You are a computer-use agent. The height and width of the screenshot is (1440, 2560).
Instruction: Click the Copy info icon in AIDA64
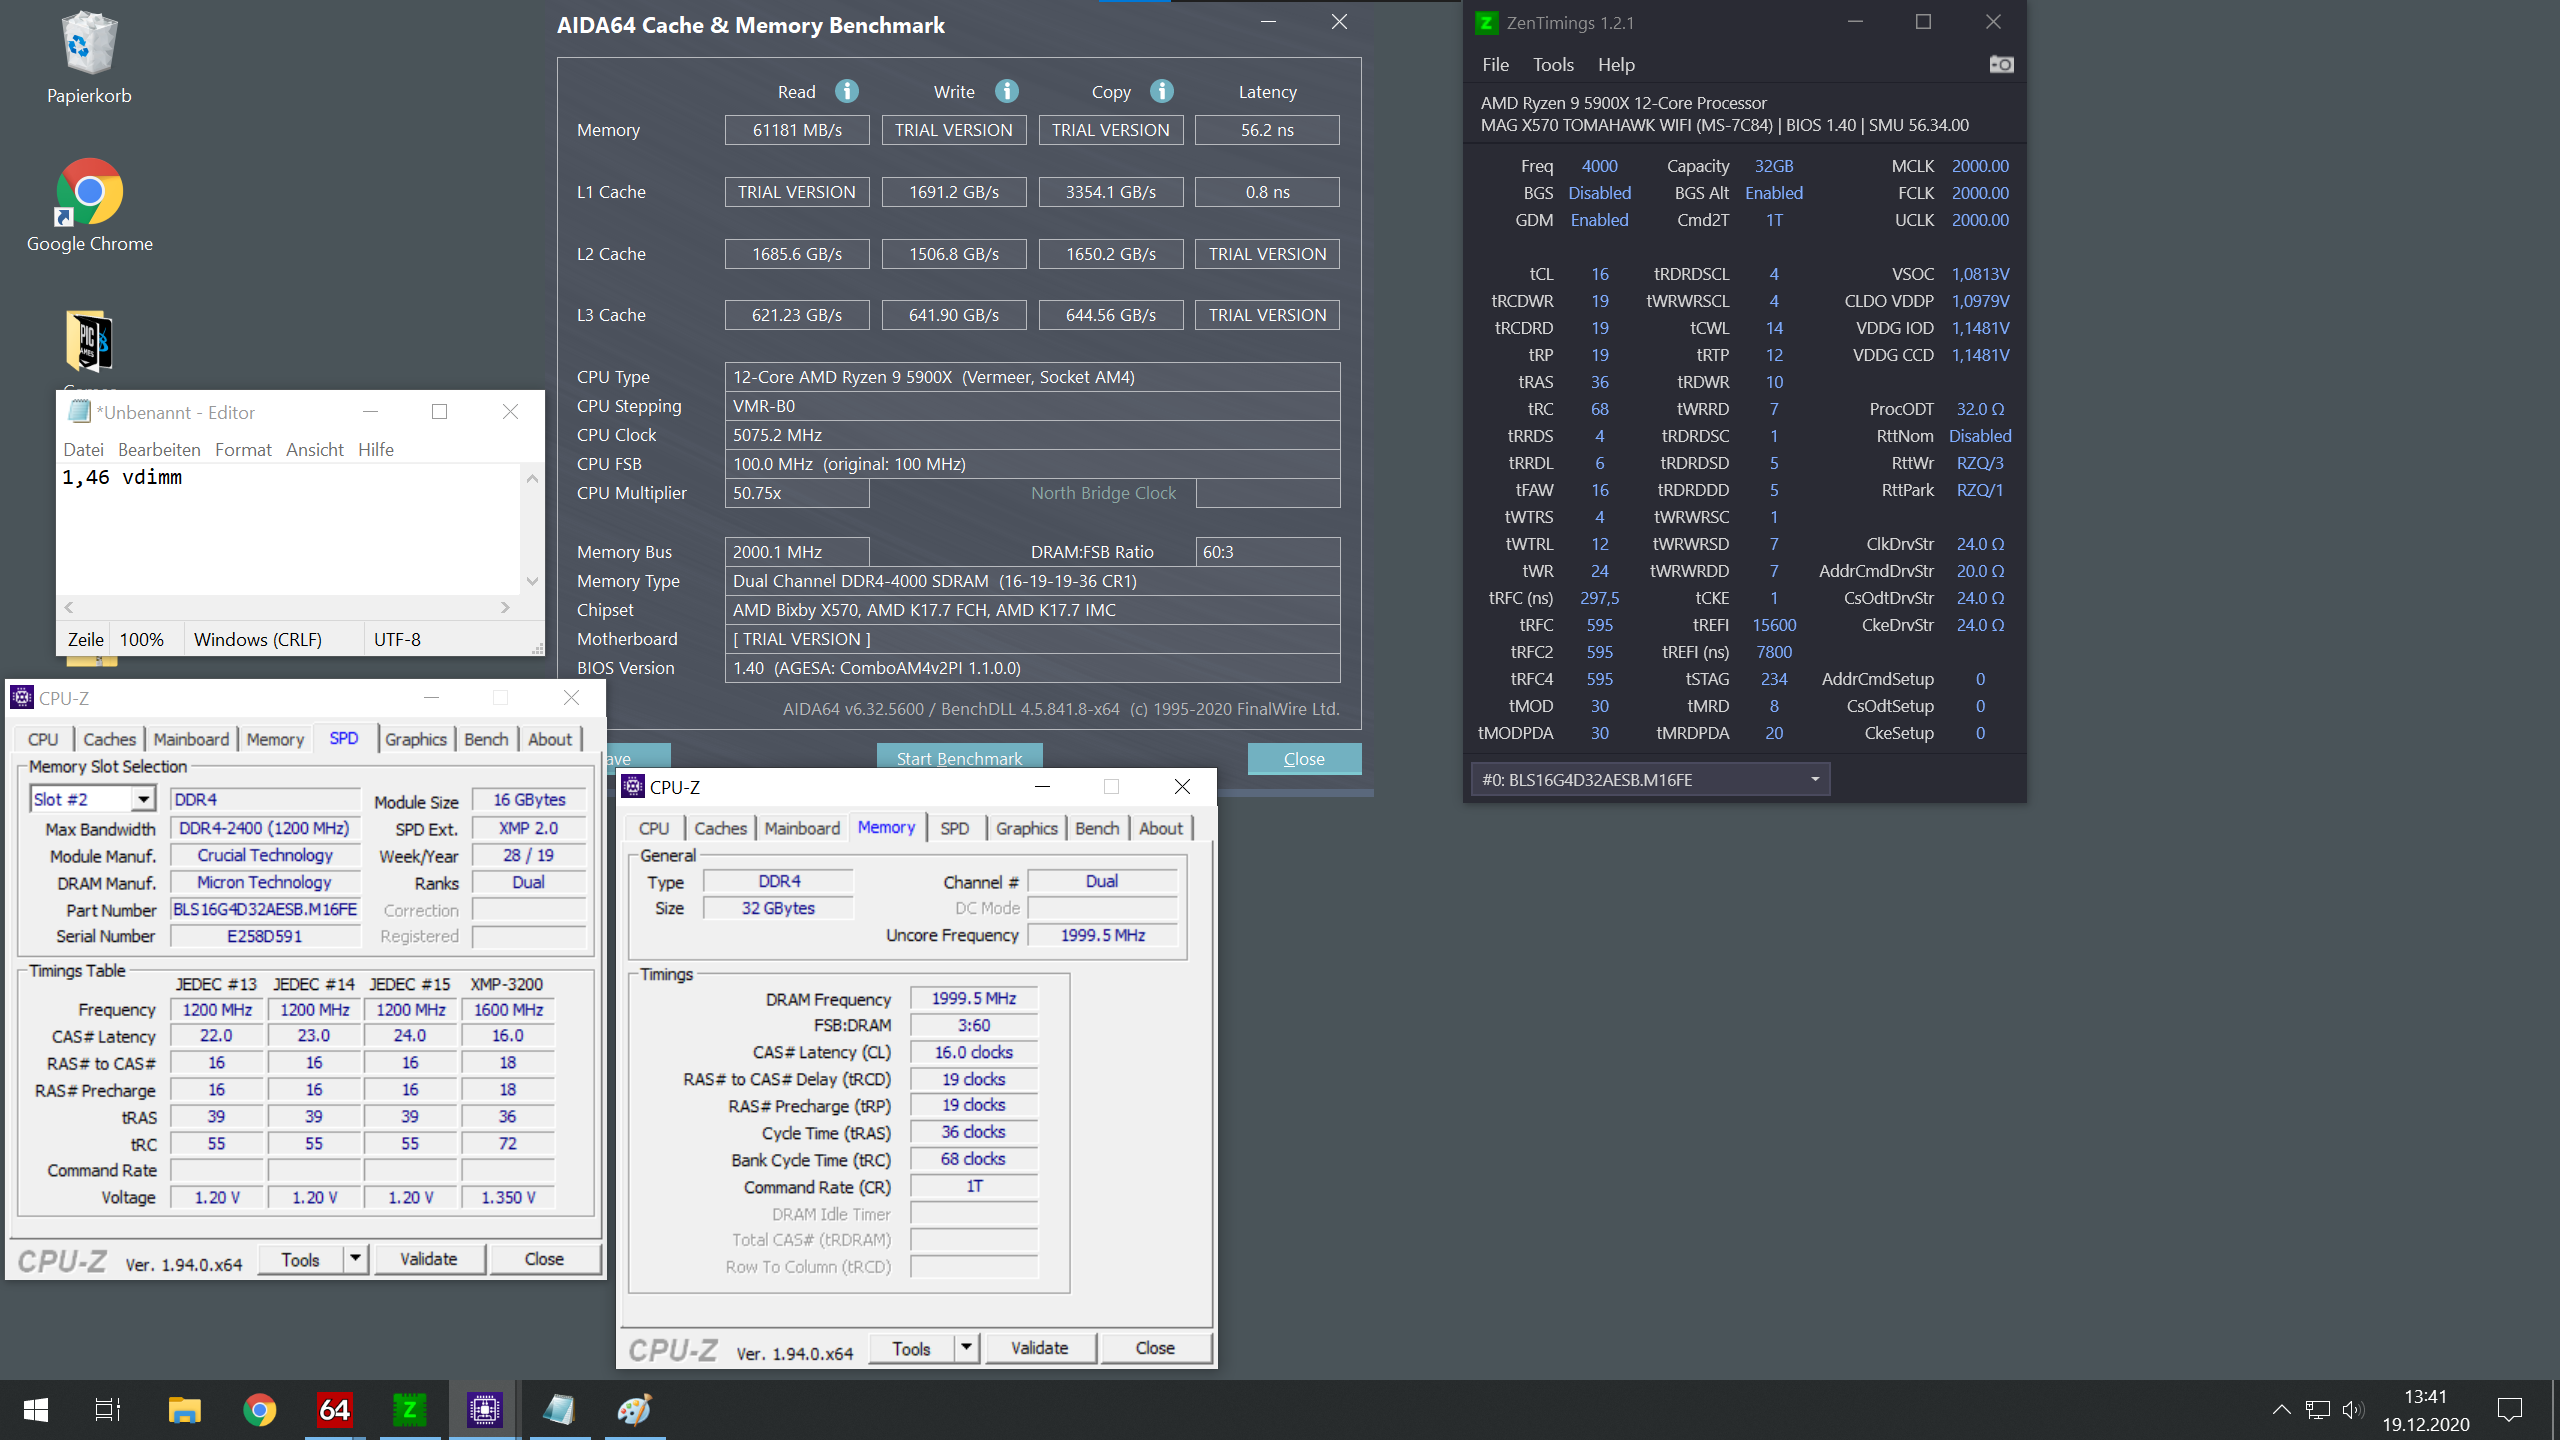[1161, 91]
